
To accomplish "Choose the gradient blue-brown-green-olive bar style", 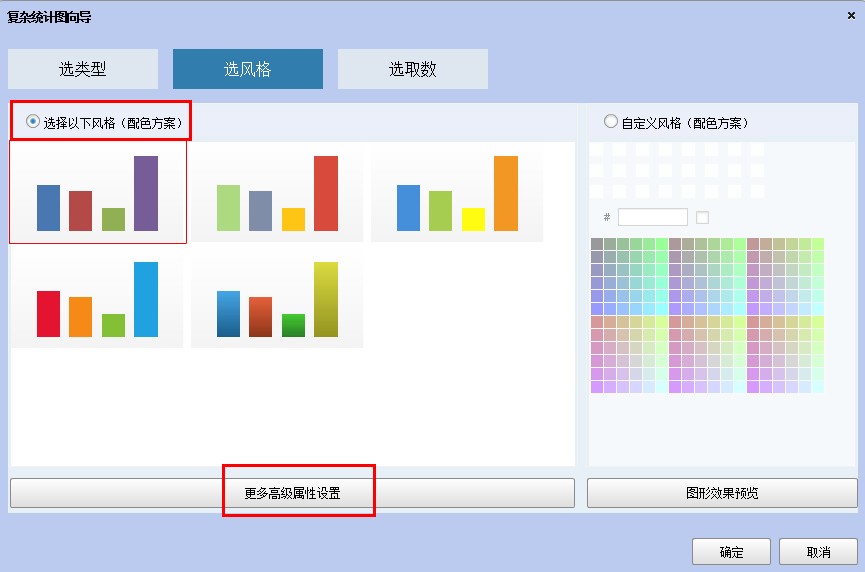I will click(x=277, y=298).
